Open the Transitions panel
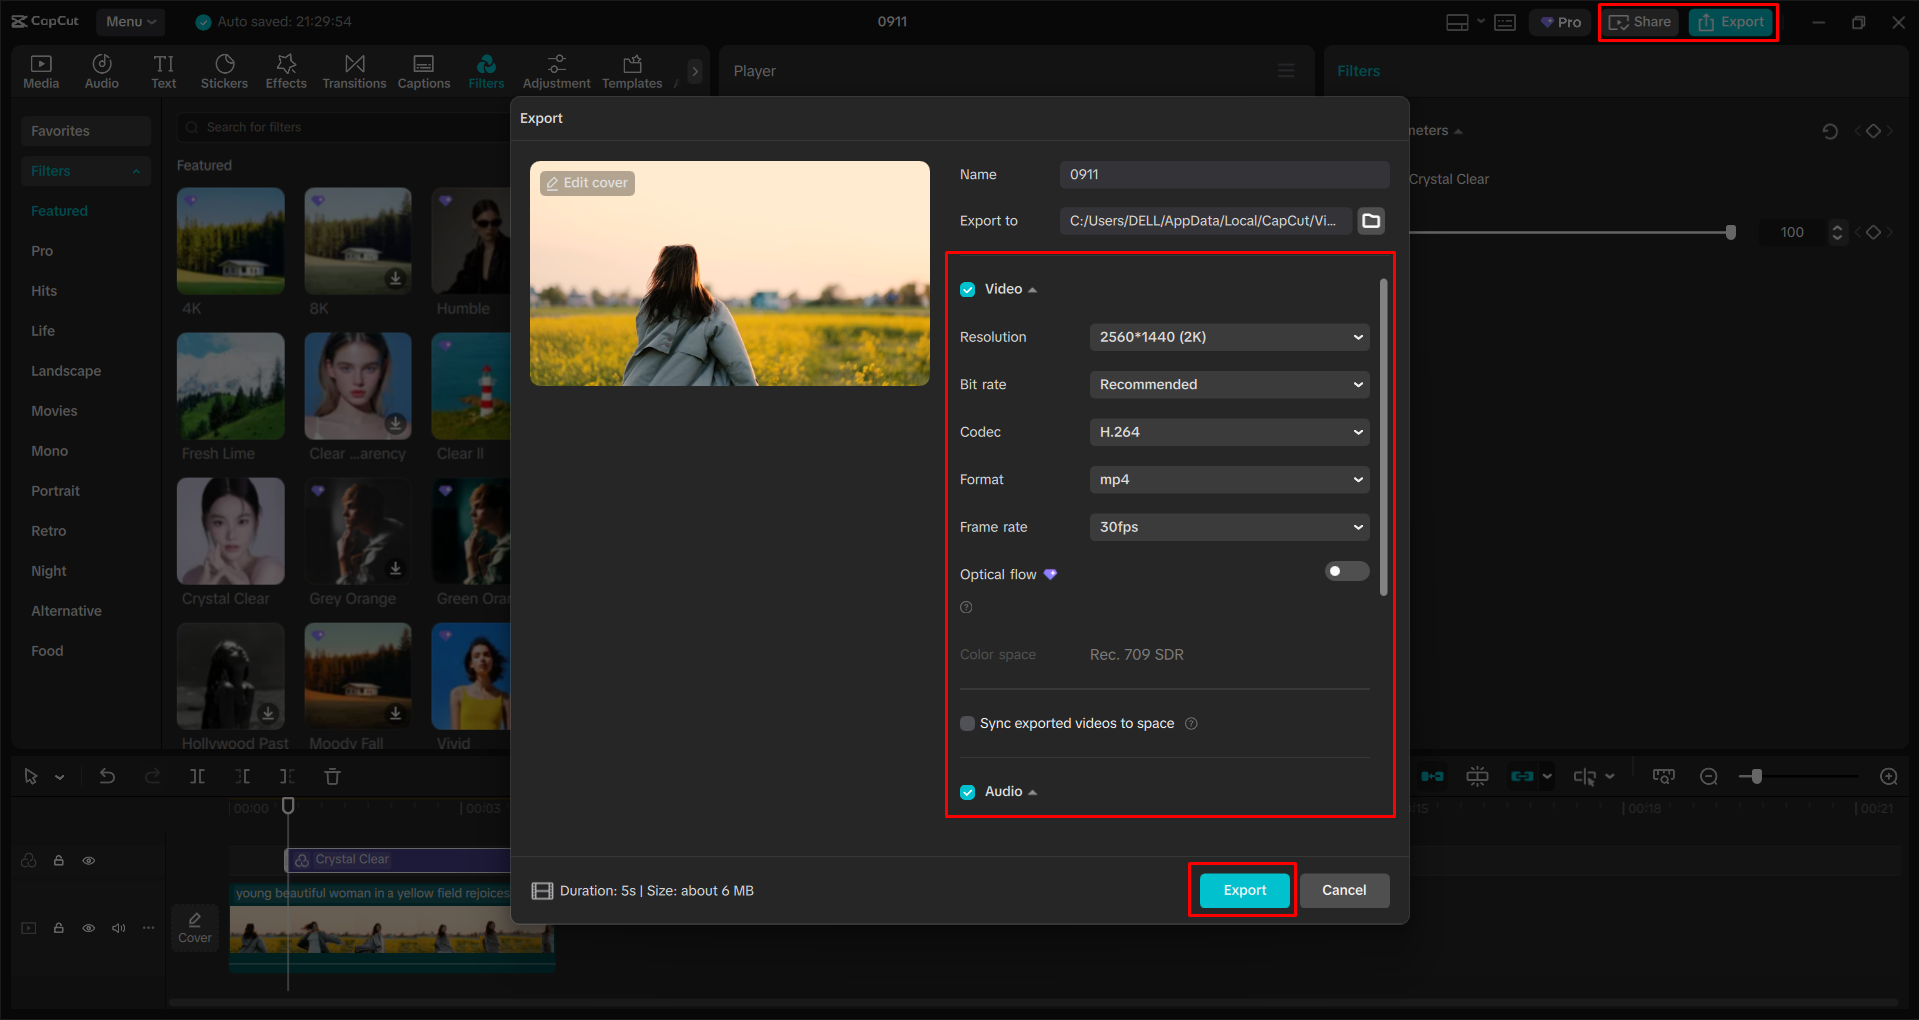 [x=354, y=70]
